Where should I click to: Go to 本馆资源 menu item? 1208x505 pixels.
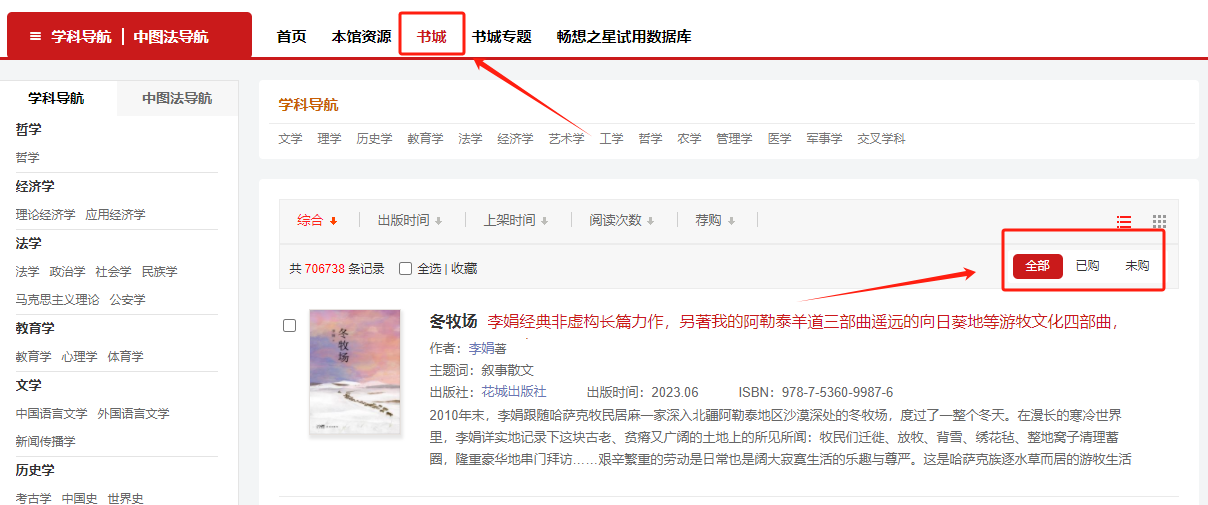361,37
